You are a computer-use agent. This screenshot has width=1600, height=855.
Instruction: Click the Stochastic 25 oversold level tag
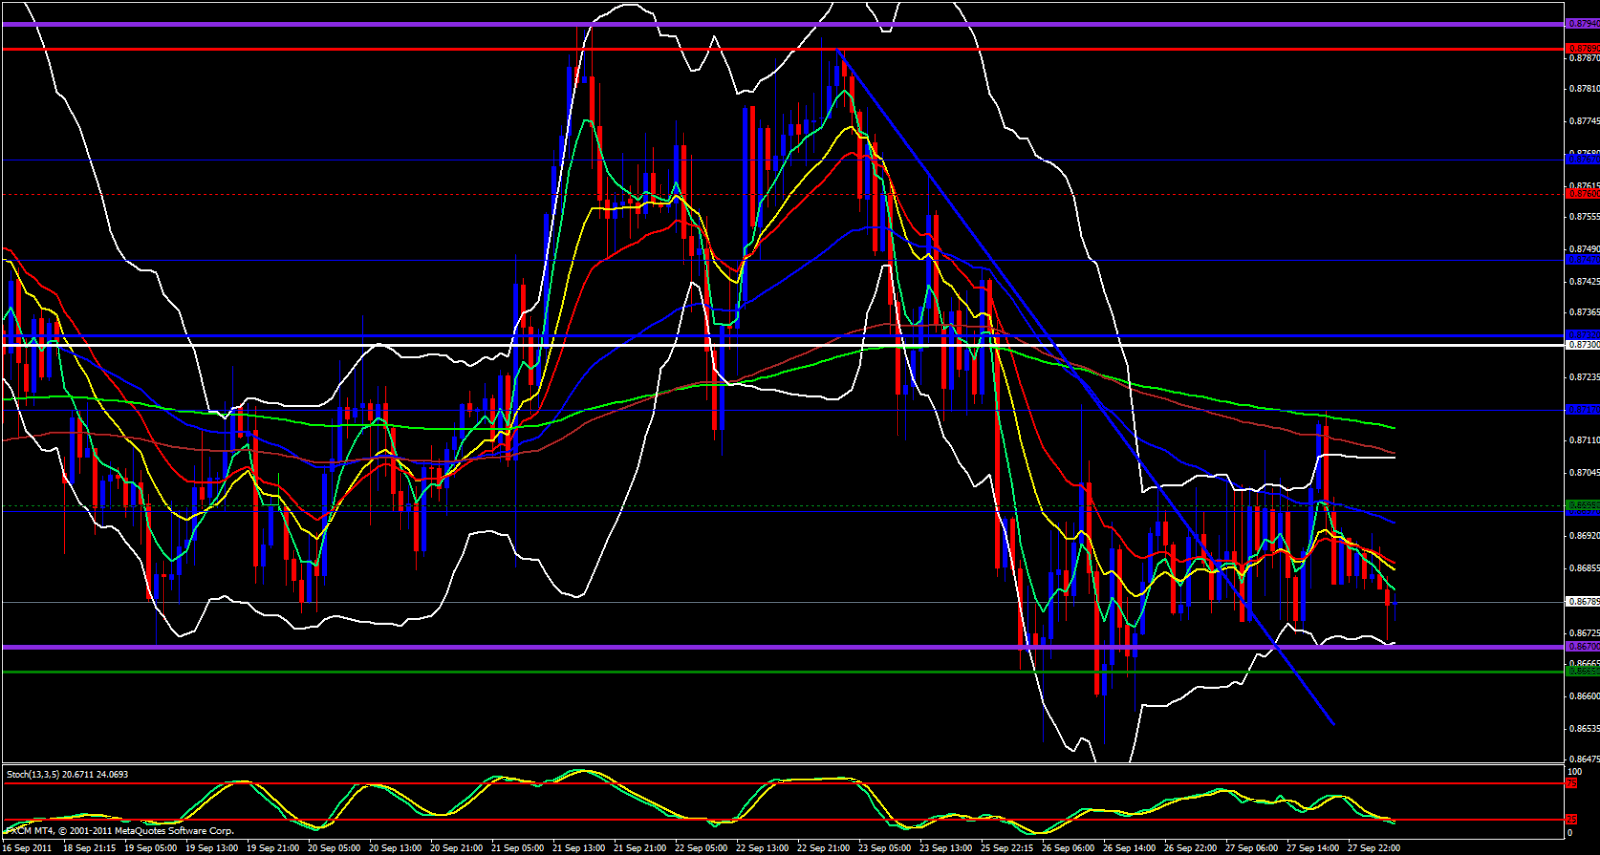1572,820
